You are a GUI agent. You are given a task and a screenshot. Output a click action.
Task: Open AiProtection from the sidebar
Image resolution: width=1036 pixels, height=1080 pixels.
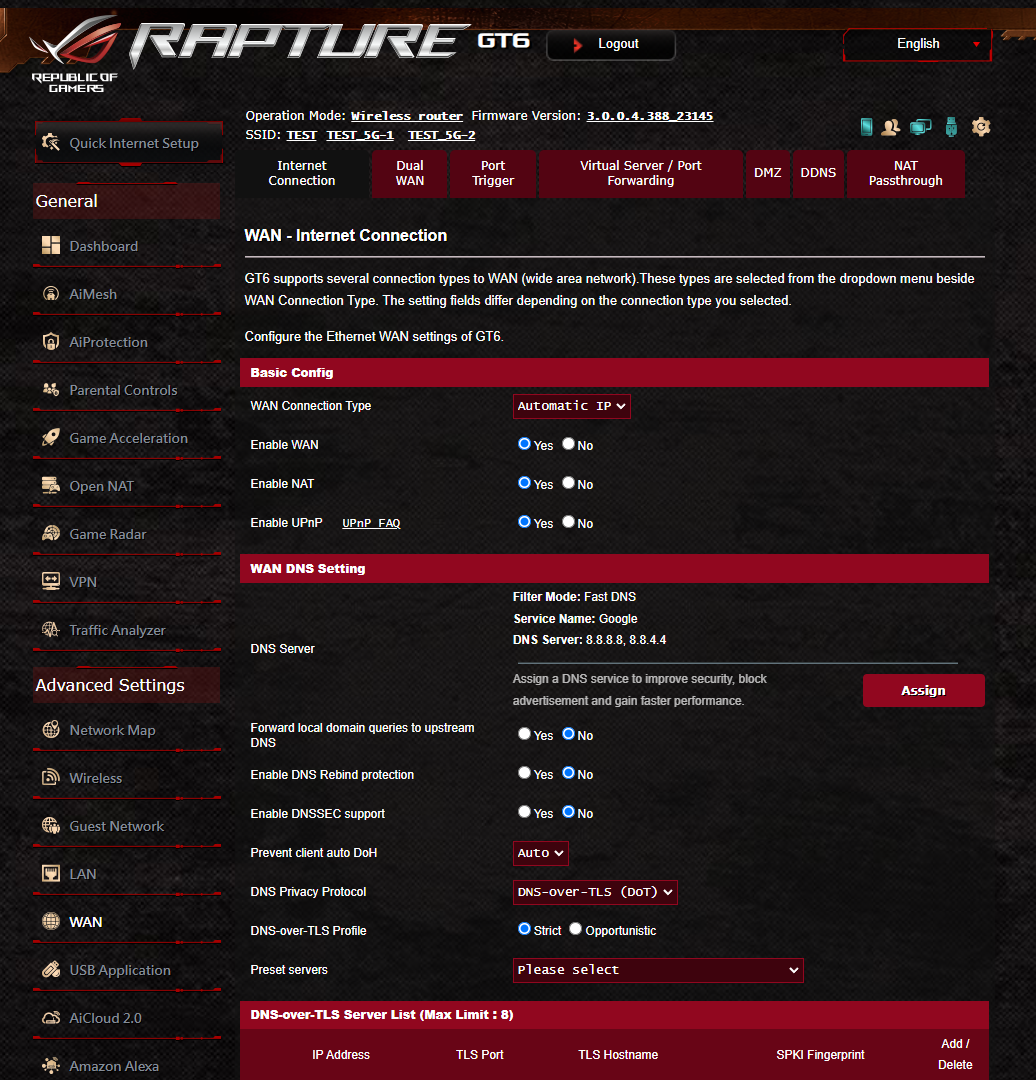[108, 341]
